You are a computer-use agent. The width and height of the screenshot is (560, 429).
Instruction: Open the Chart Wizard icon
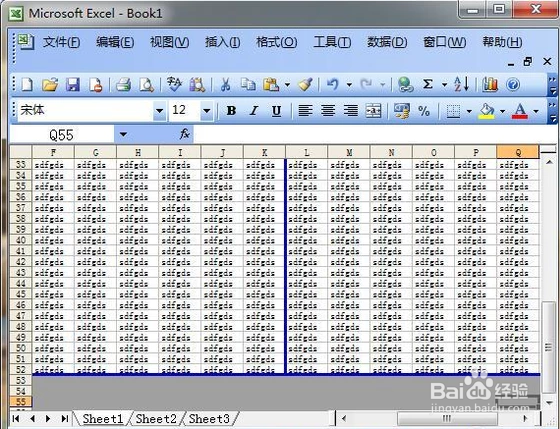(490, 85)
